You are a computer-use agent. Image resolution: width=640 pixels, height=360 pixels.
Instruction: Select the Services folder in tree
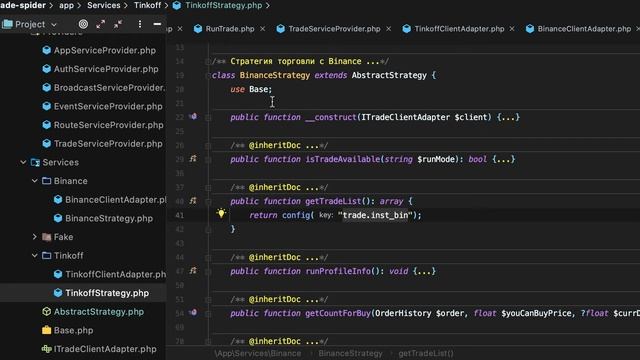pyautogui.click(x=60, y=162)
